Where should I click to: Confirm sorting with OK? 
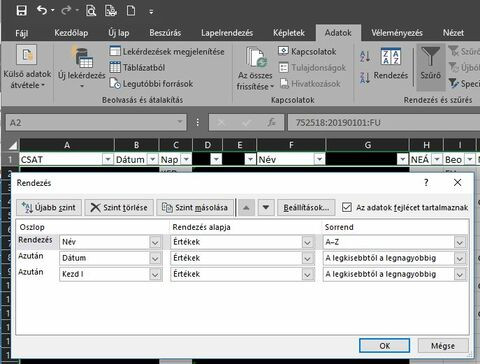tap(384, 345)
